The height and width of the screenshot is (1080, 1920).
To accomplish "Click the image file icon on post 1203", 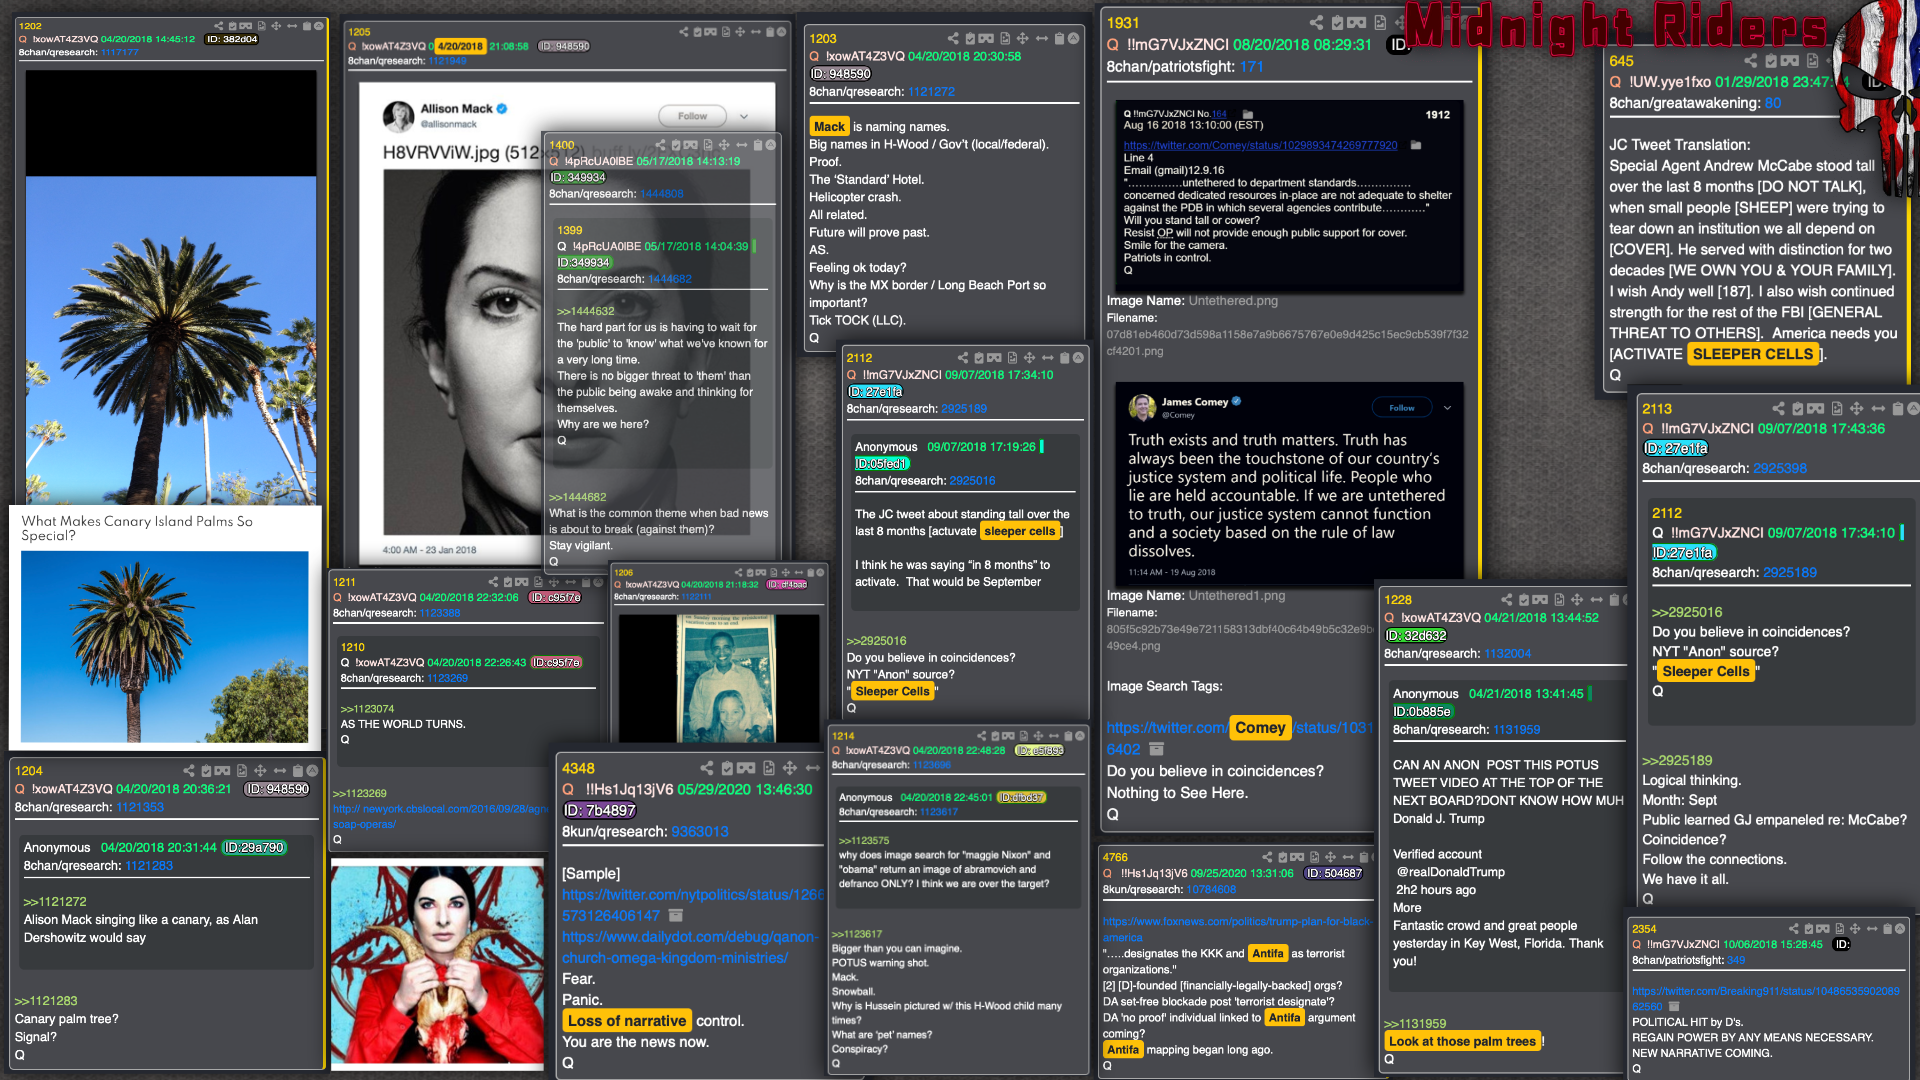I will point(1005,38).
